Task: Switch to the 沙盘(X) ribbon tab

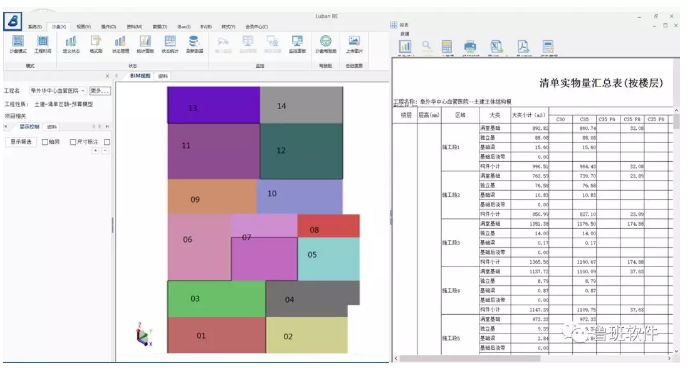Action: coord(59,27)
